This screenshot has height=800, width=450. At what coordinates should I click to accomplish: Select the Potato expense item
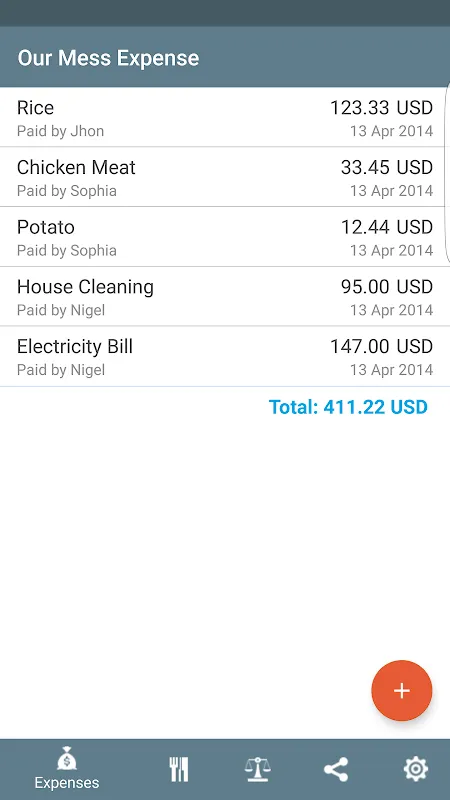224,237
